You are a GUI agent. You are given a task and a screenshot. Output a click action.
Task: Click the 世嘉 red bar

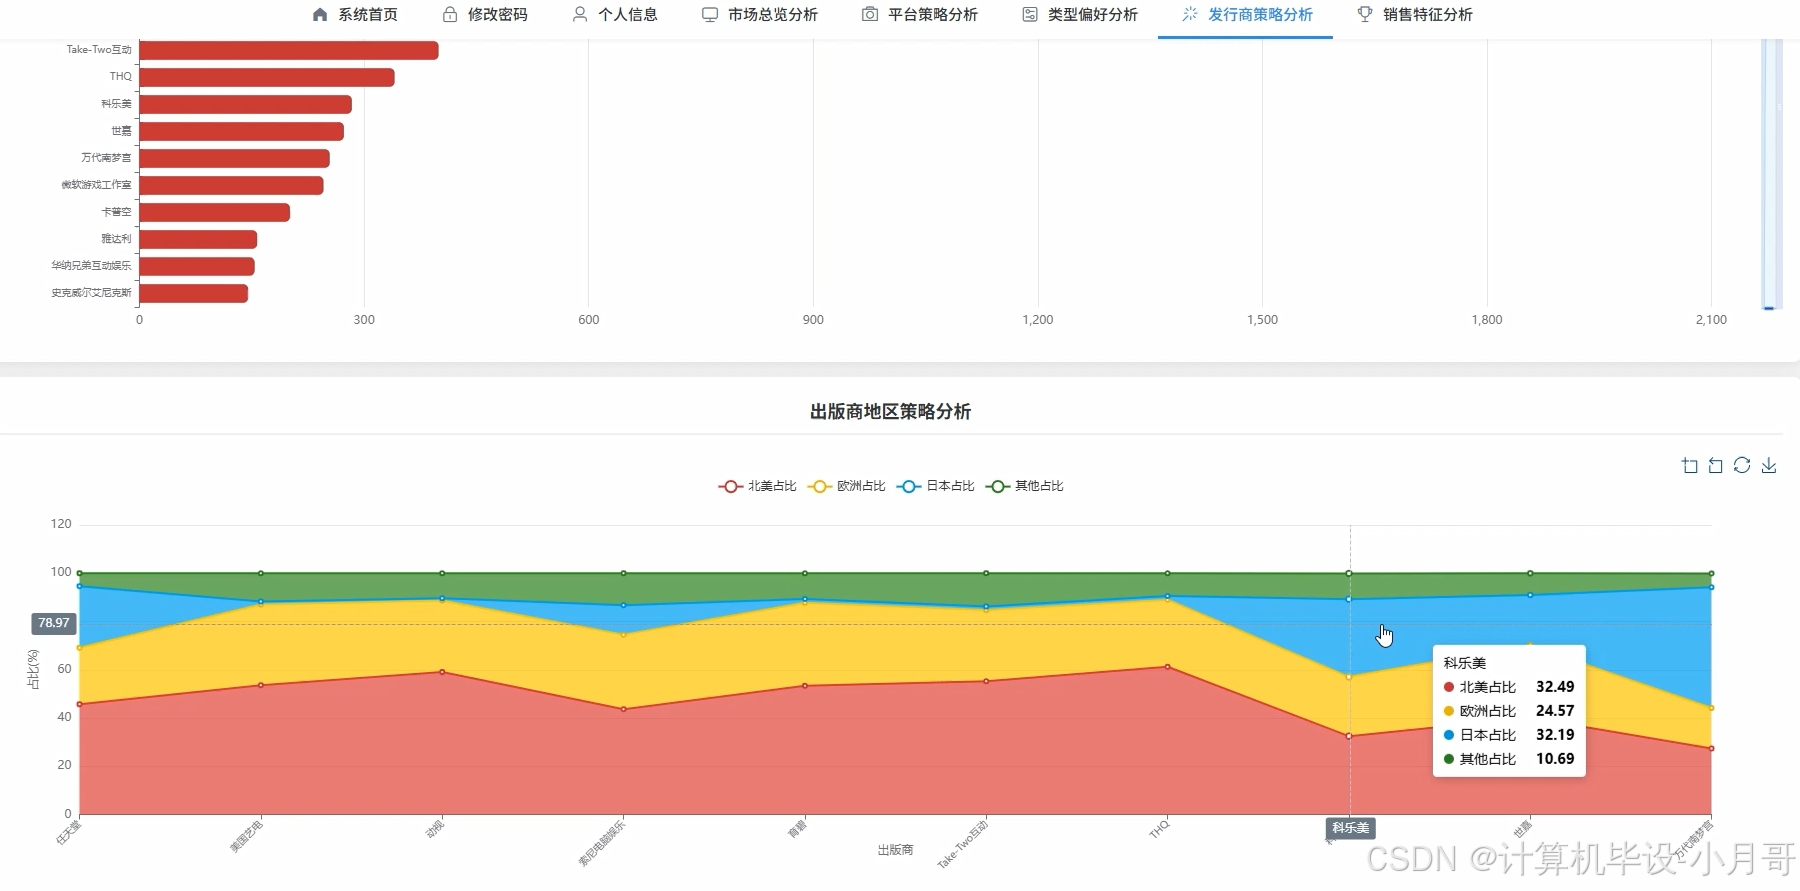pyautogui.click(x=242, y=131)
